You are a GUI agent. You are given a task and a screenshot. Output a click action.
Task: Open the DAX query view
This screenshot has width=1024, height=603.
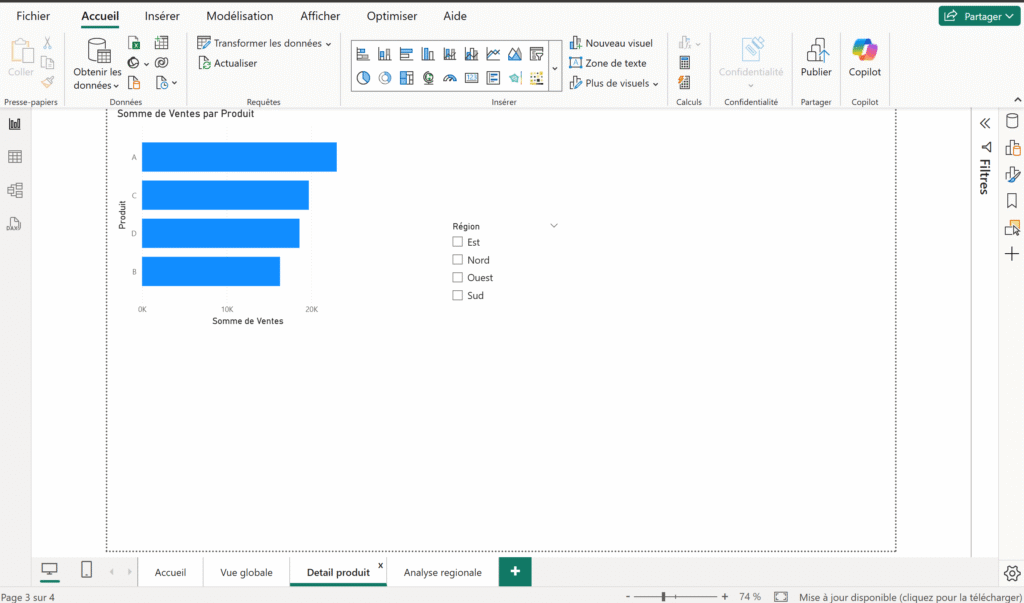coord(14,223)
